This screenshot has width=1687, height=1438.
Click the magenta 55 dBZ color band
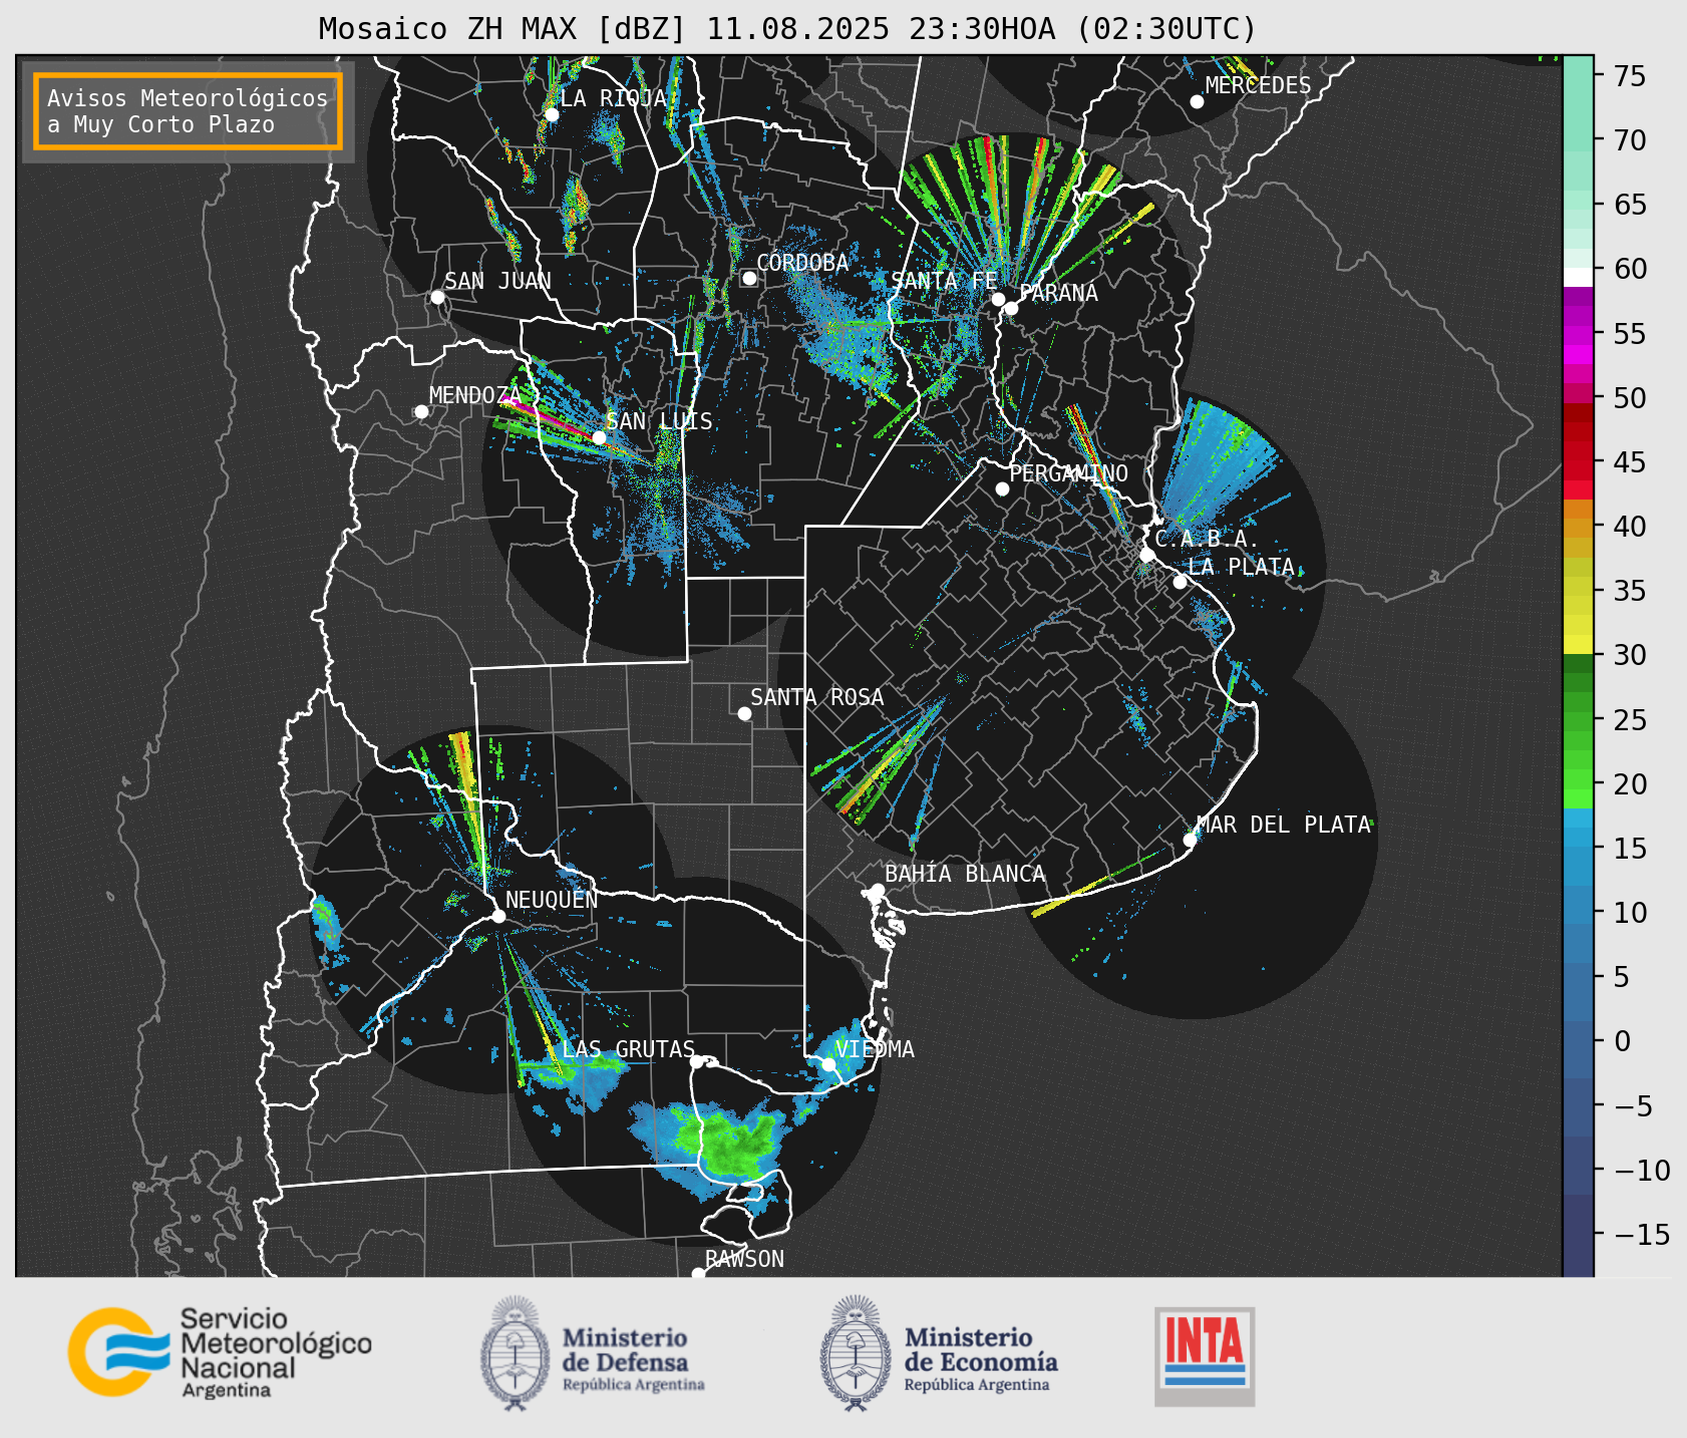pyautogui.click(x=1578, y=333)
